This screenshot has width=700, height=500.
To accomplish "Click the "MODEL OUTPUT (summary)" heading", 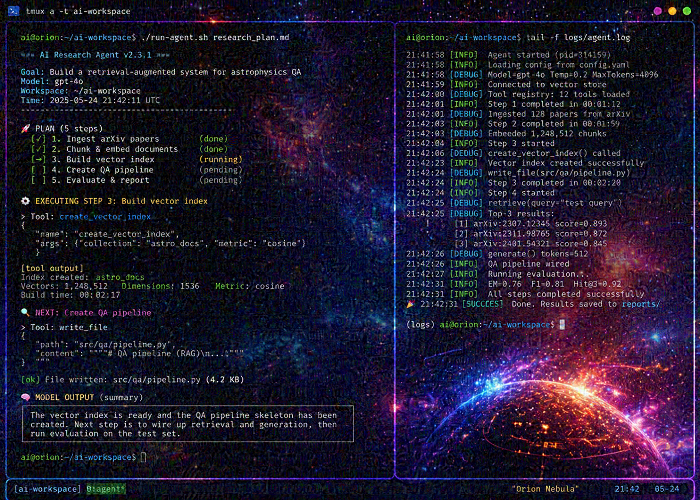I will tap(89, 397).
